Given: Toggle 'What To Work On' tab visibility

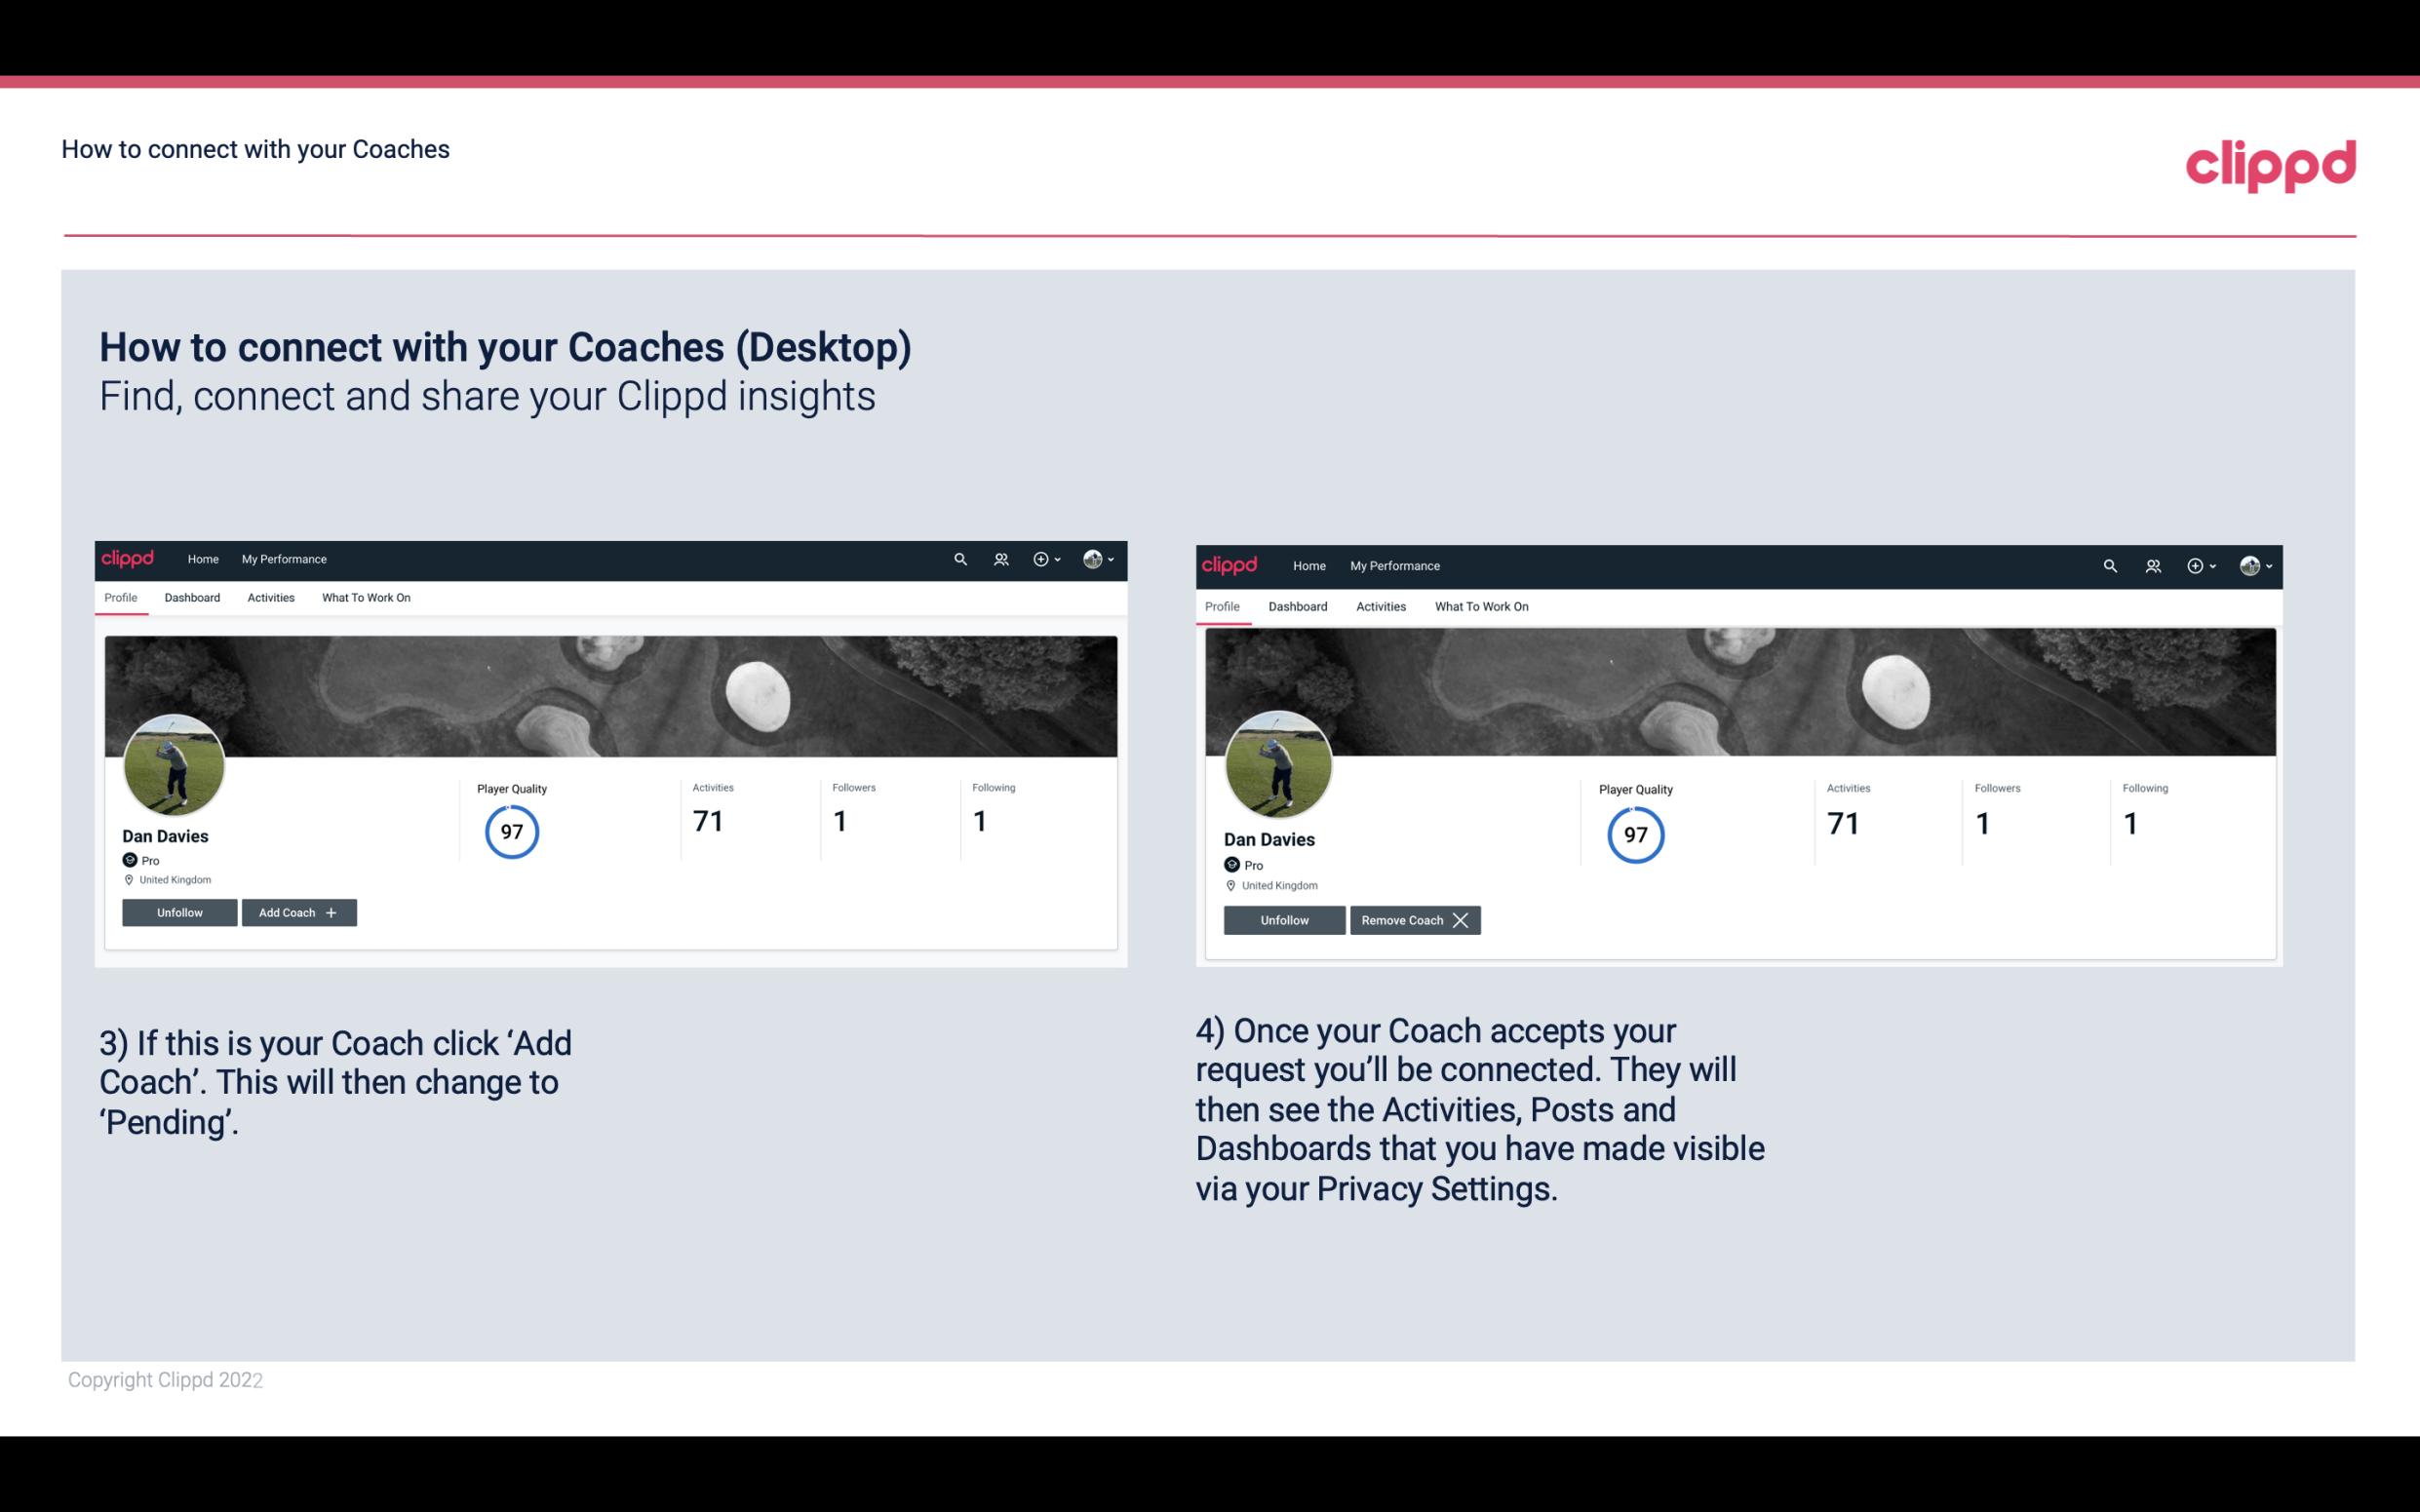Looking at the screenshot, I should 366,598.
